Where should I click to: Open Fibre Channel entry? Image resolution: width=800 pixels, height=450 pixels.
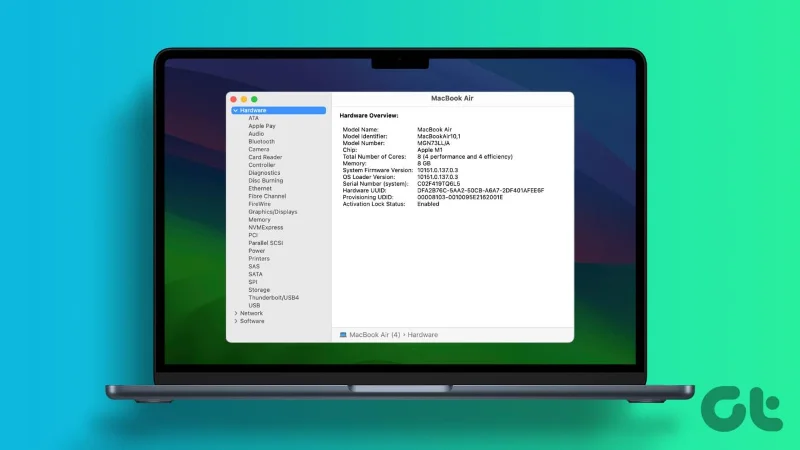267,196
